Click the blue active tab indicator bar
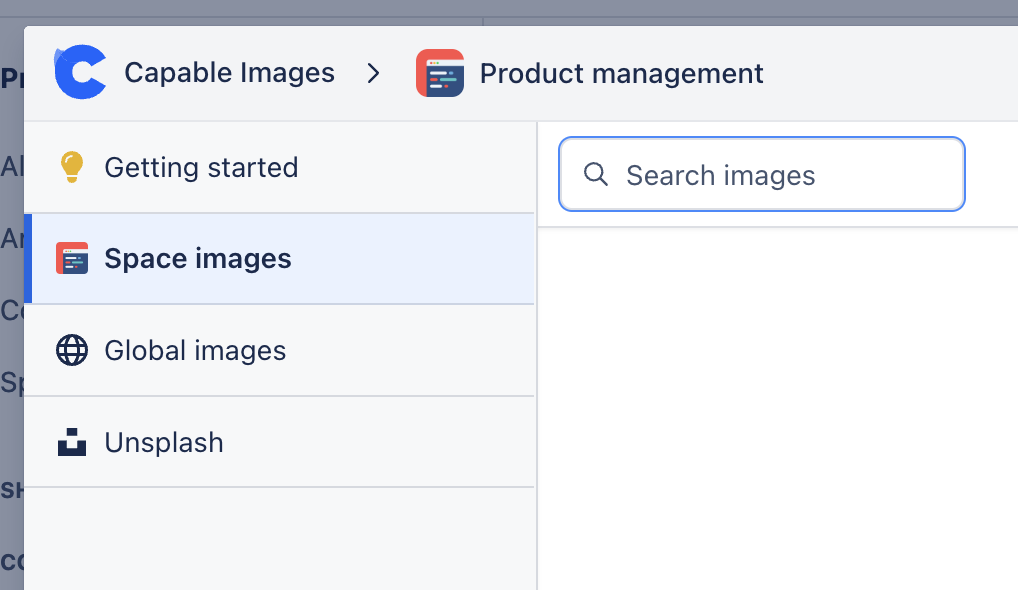1018x590 pixels. [x=27, y=258]
